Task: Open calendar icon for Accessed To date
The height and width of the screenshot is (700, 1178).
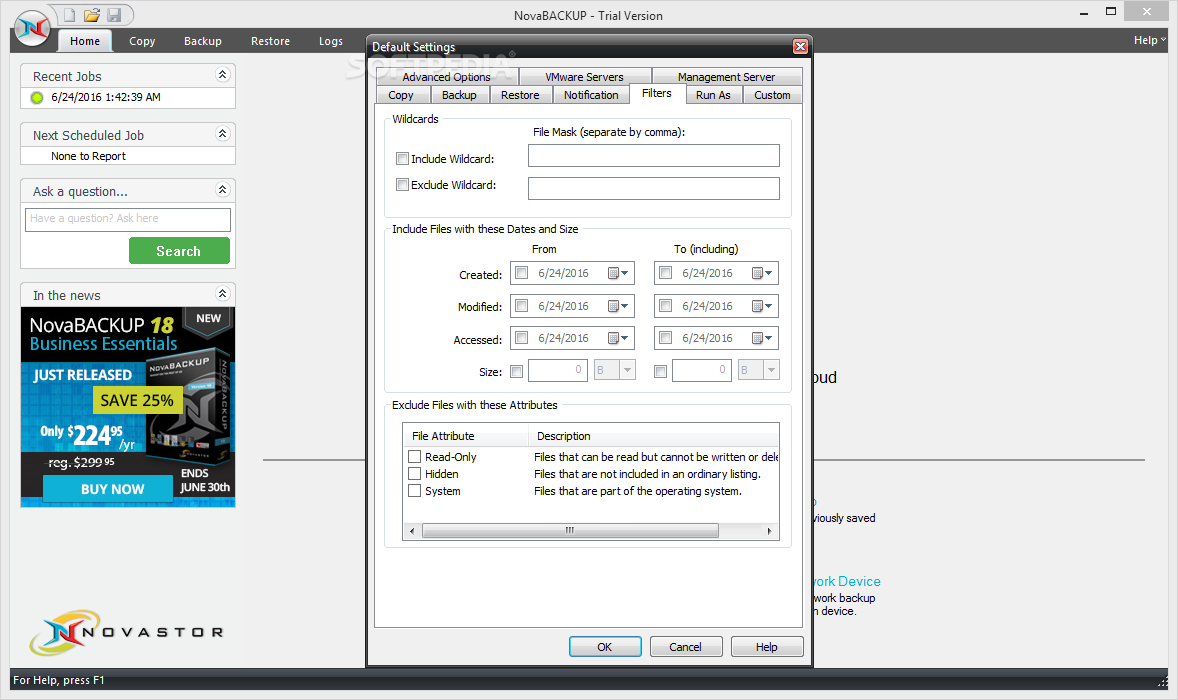Action: tap(762, 339)
